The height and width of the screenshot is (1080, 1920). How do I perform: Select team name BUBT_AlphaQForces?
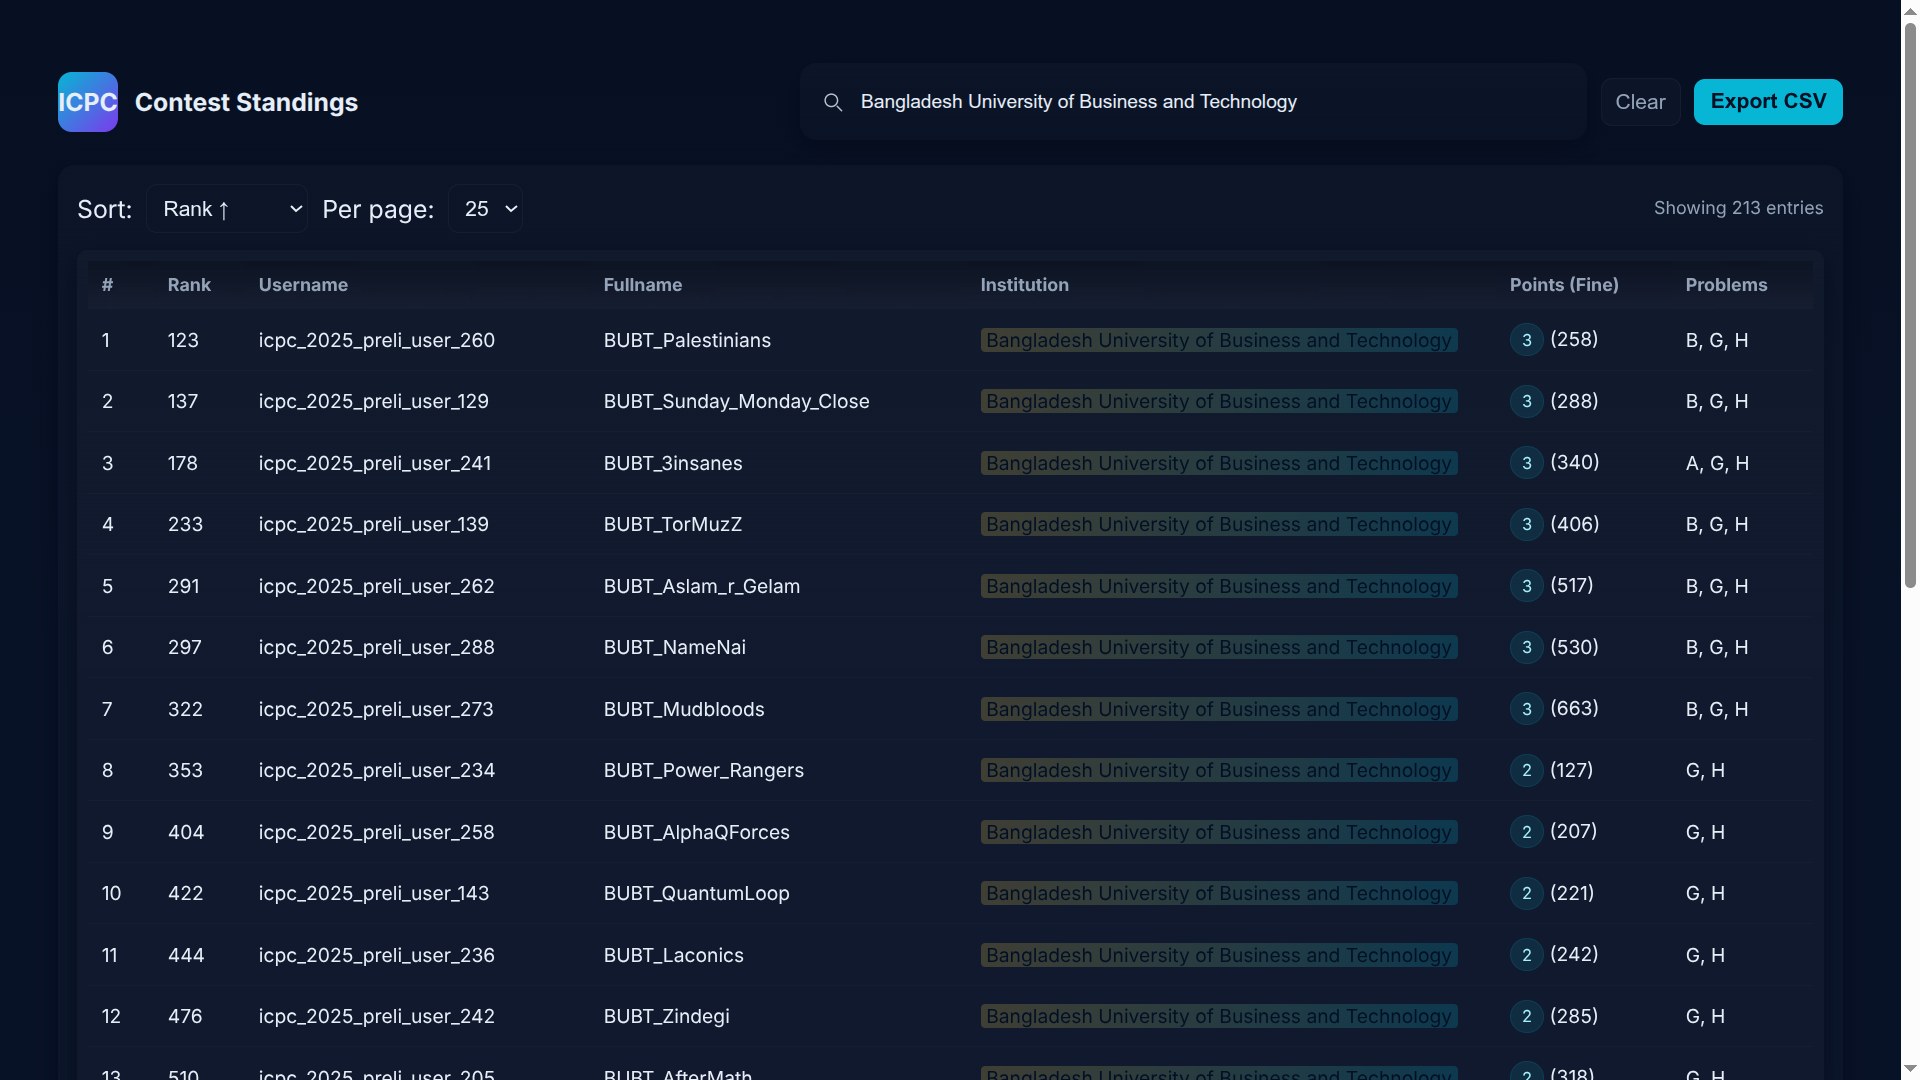[x=696, y=832]
